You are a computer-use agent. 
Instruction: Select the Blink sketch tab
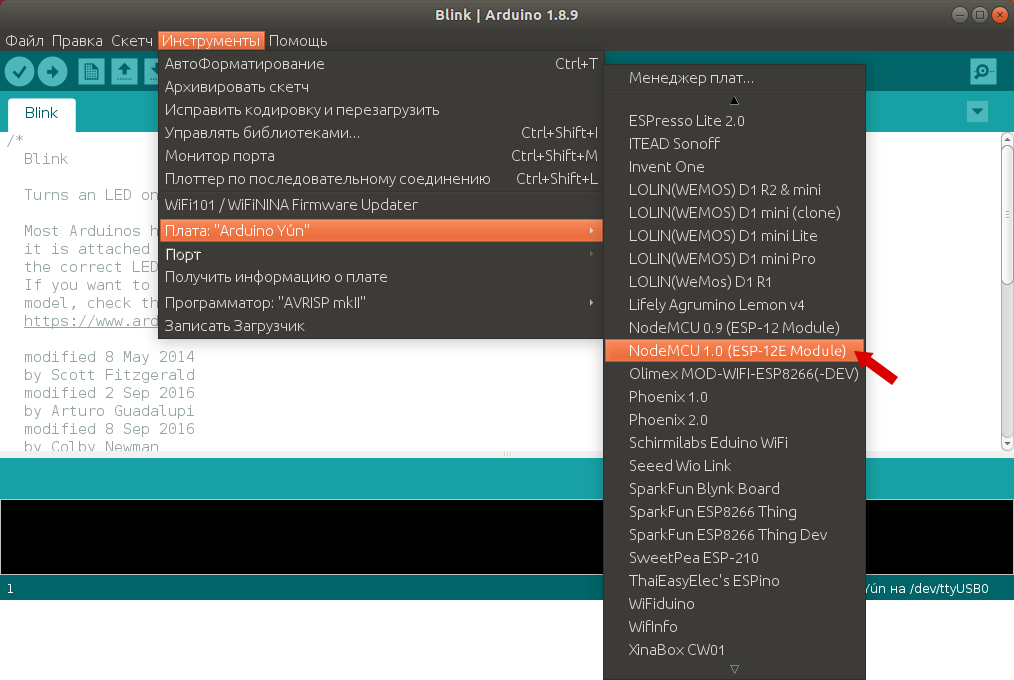click(x=41, y=113)
